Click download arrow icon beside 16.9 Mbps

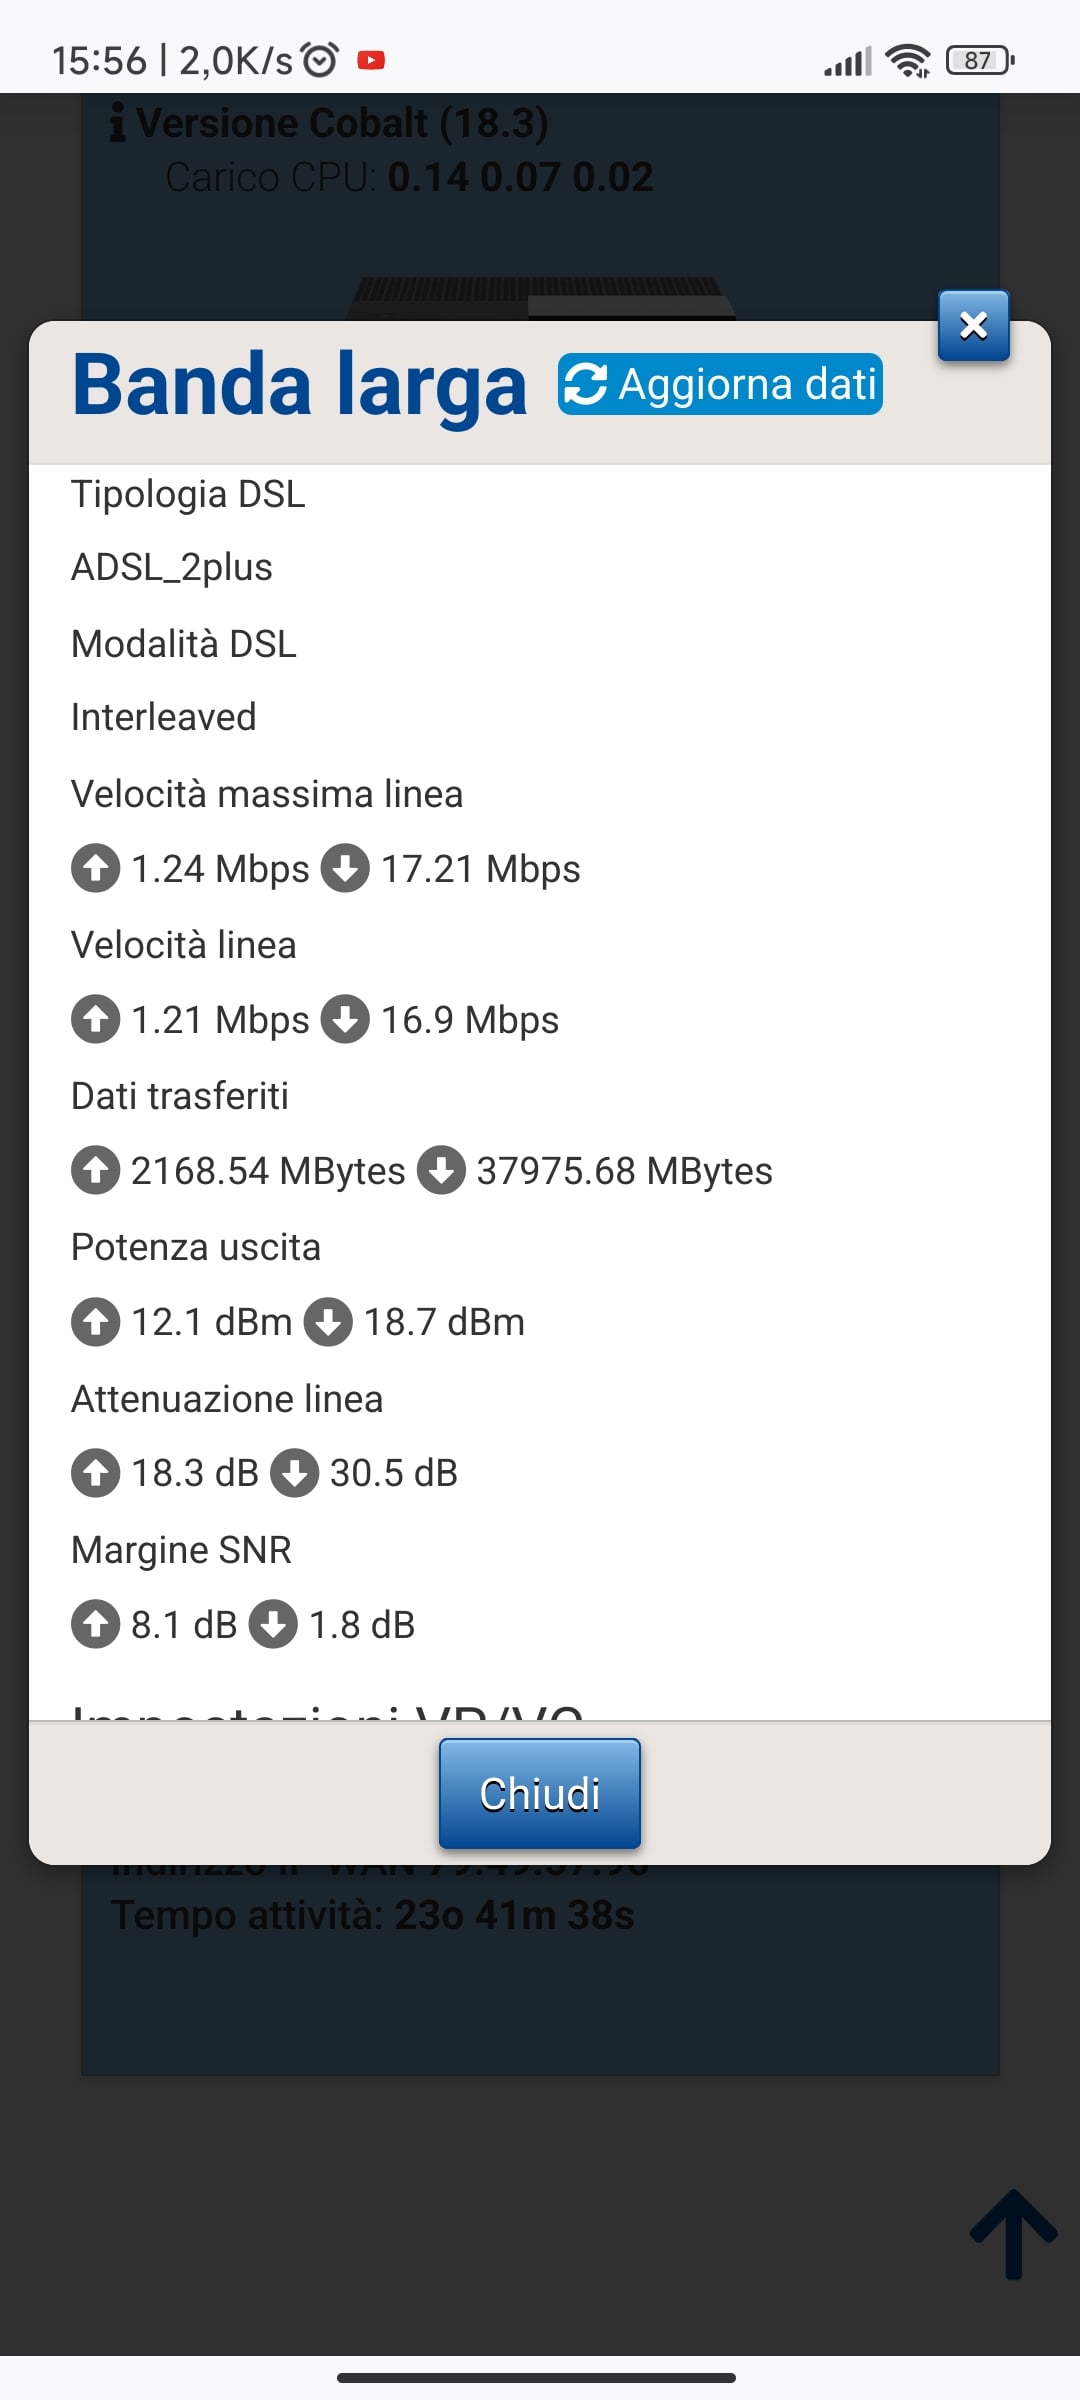pyautogui.click(x=345, y=1019)
